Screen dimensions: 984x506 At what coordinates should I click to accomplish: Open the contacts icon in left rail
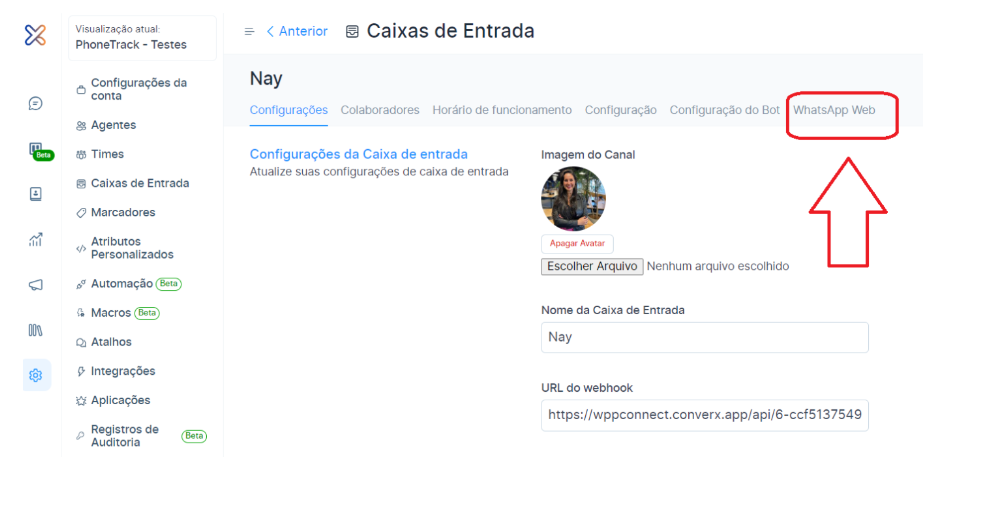(x=36, y=194)
